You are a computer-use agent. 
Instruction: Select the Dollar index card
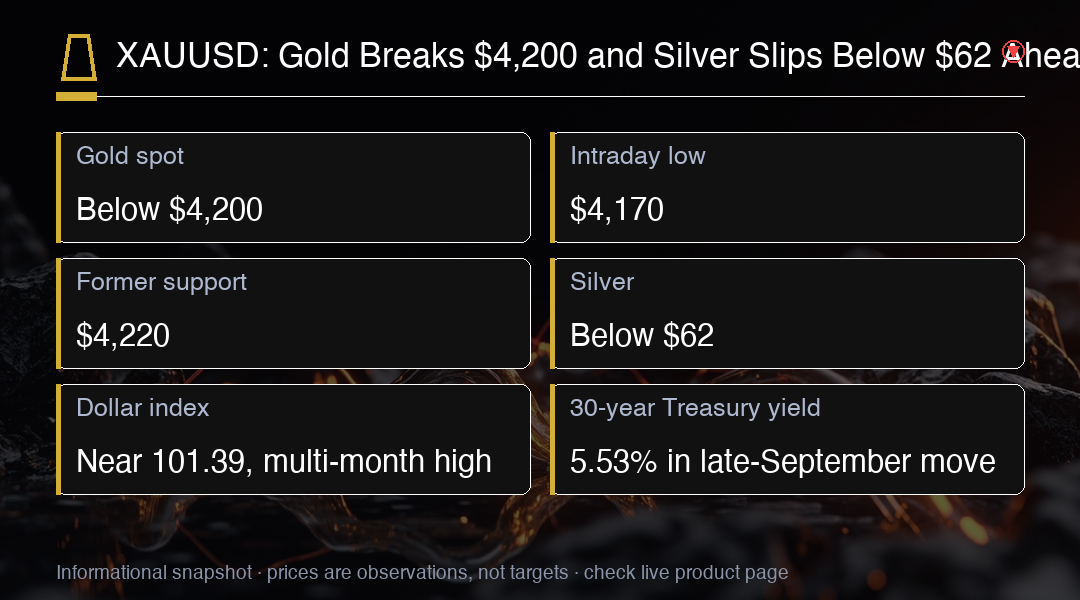click(293, 439)
